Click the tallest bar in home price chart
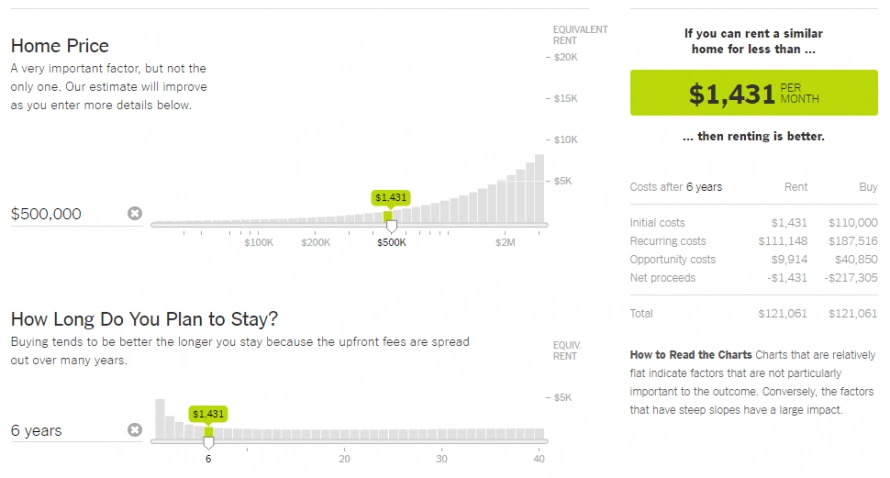Image resolution: width=890 pixels, height=478 pixels. pos(540,188)
